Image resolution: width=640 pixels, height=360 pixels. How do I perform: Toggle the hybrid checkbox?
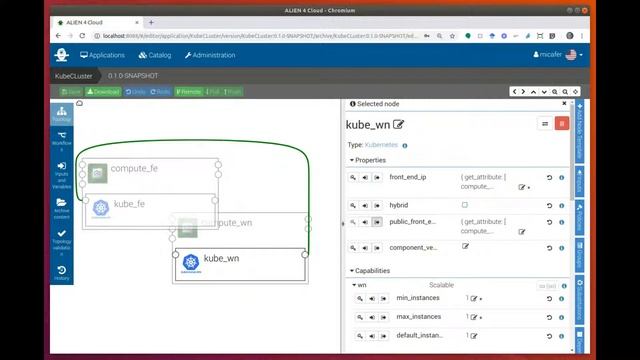point(464,205)
